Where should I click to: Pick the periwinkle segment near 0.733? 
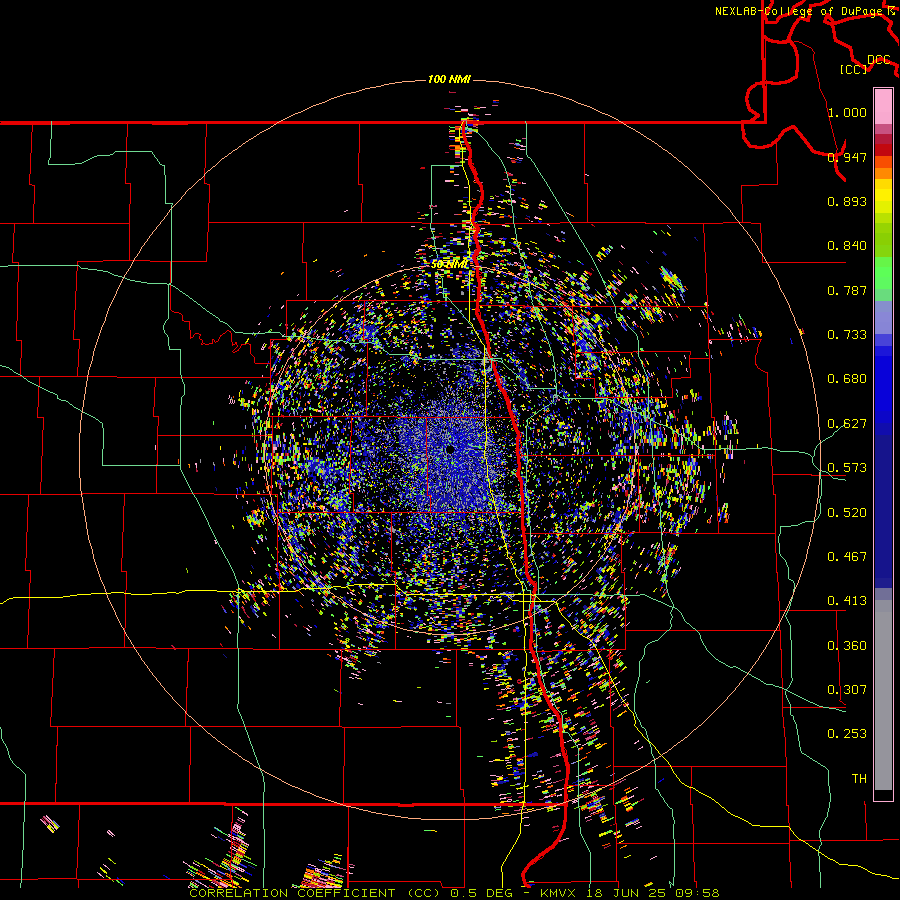point(883,317)
